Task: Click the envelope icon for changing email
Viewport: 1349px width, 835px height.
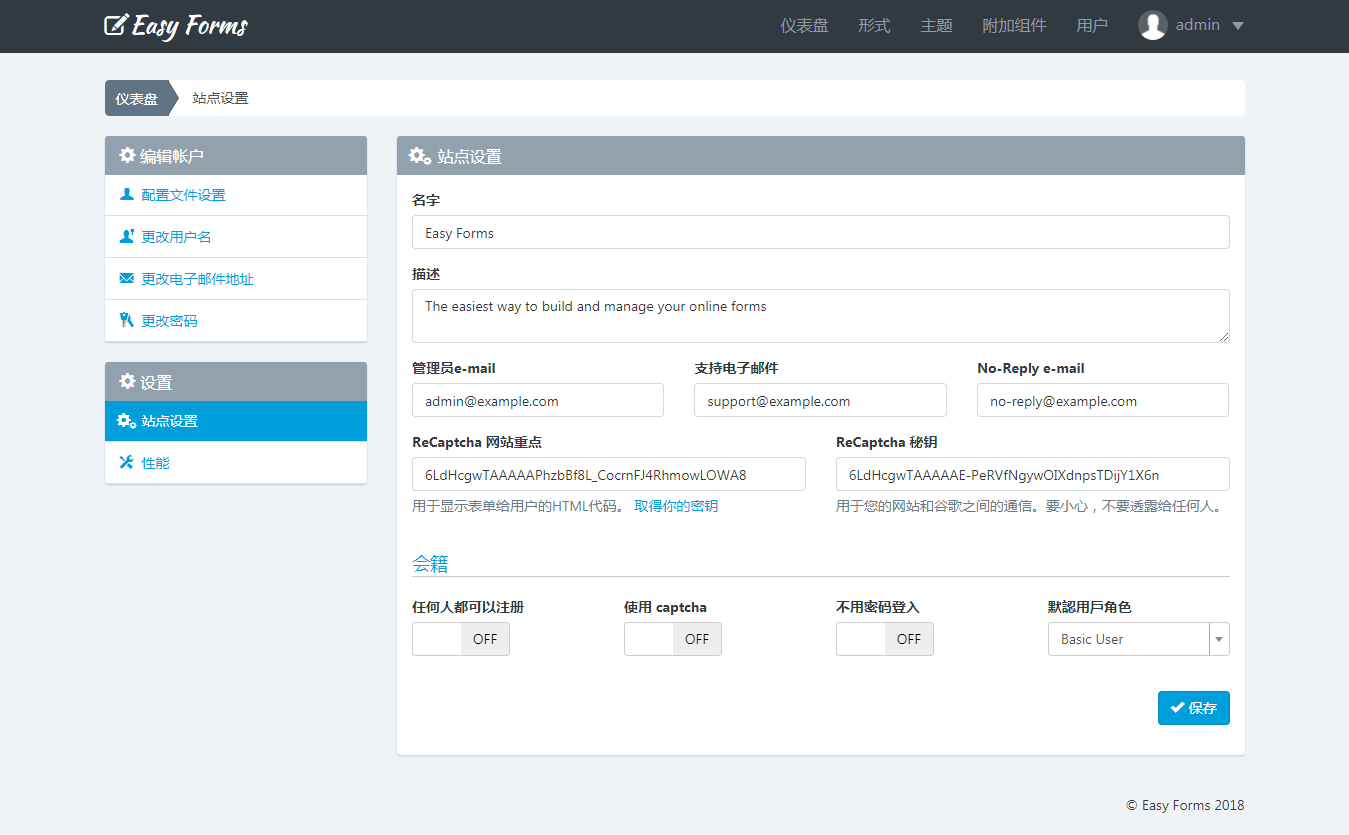Action: [x=127, y=279]
